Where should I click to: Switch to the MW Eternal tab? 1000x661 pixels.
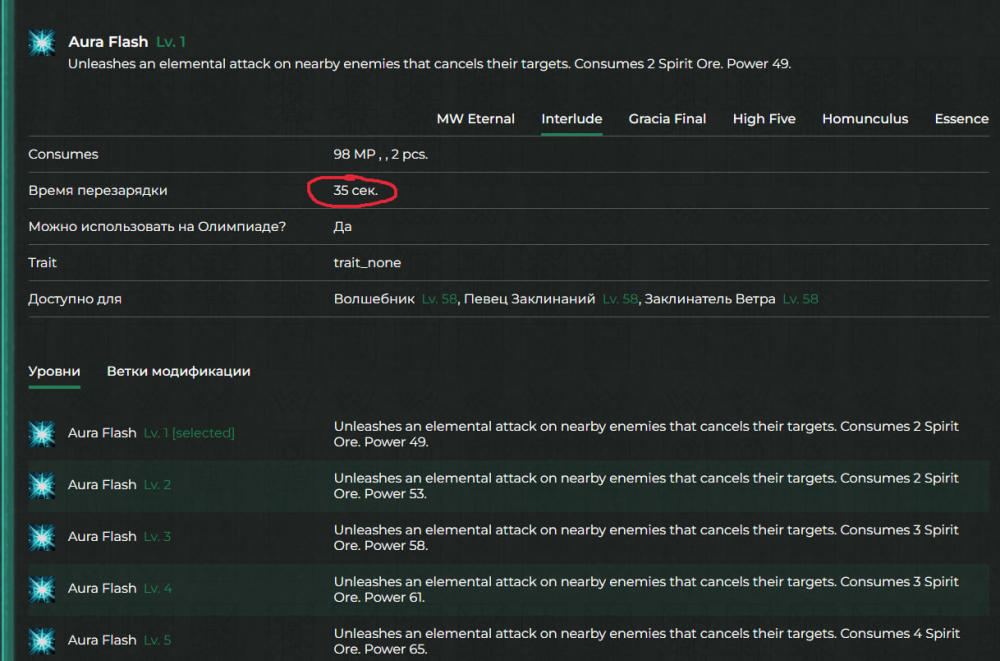click(475, 119)
